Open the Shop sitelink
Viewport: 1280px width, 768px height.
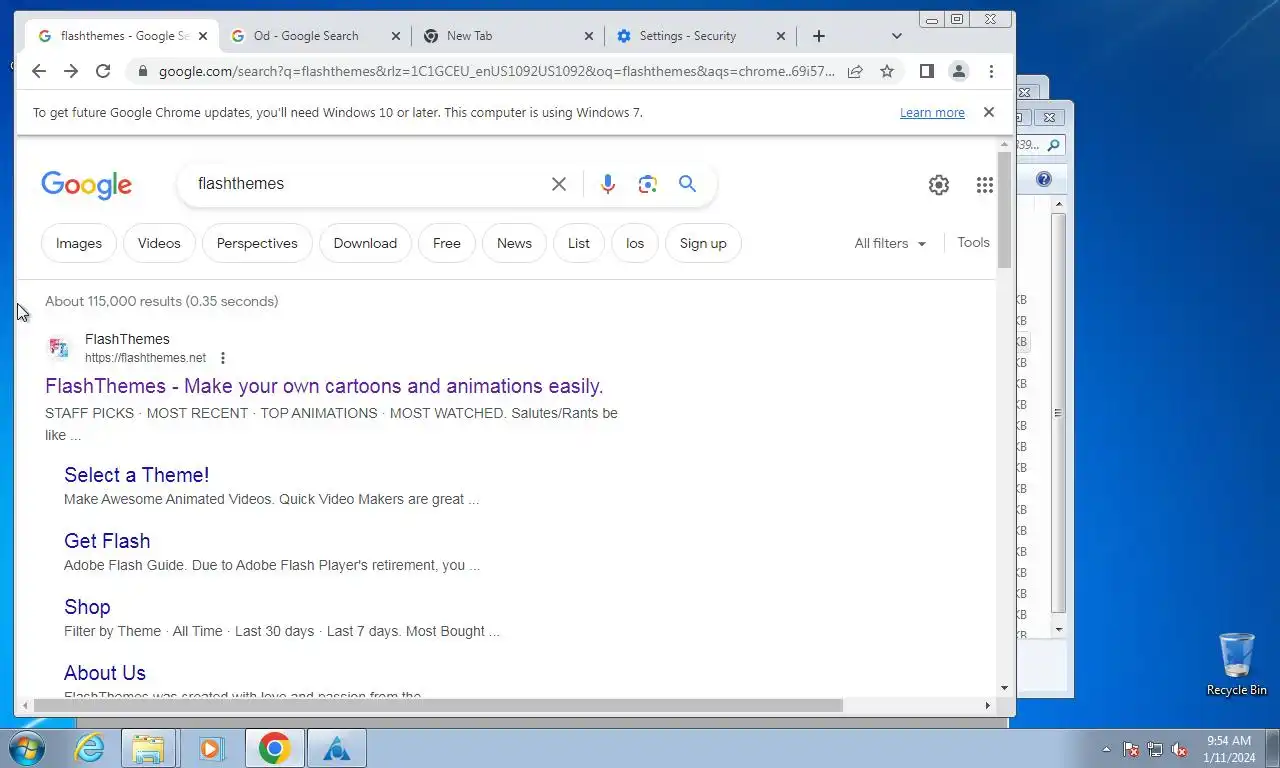pos(87,607)
